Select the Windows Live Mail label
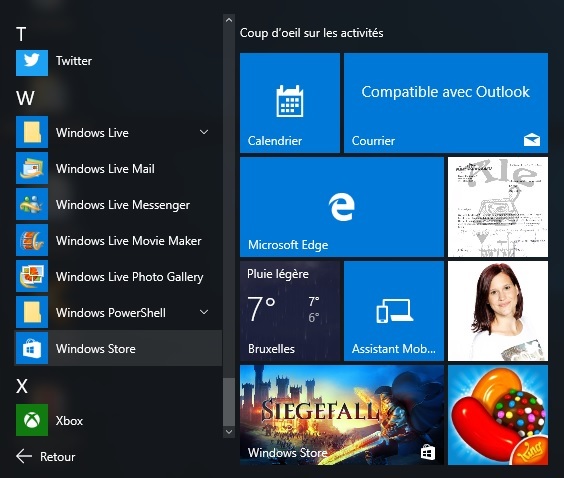Screen dimensions: 564x478 [105, 169]
